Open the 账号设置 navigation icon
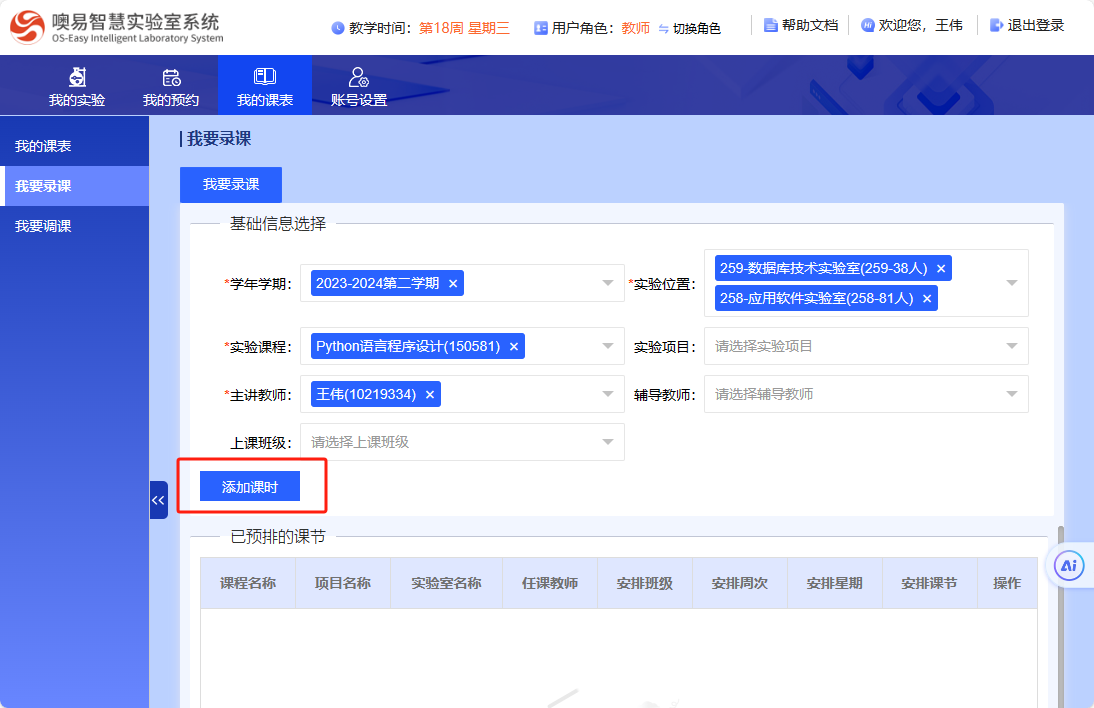 click(358, 78)
